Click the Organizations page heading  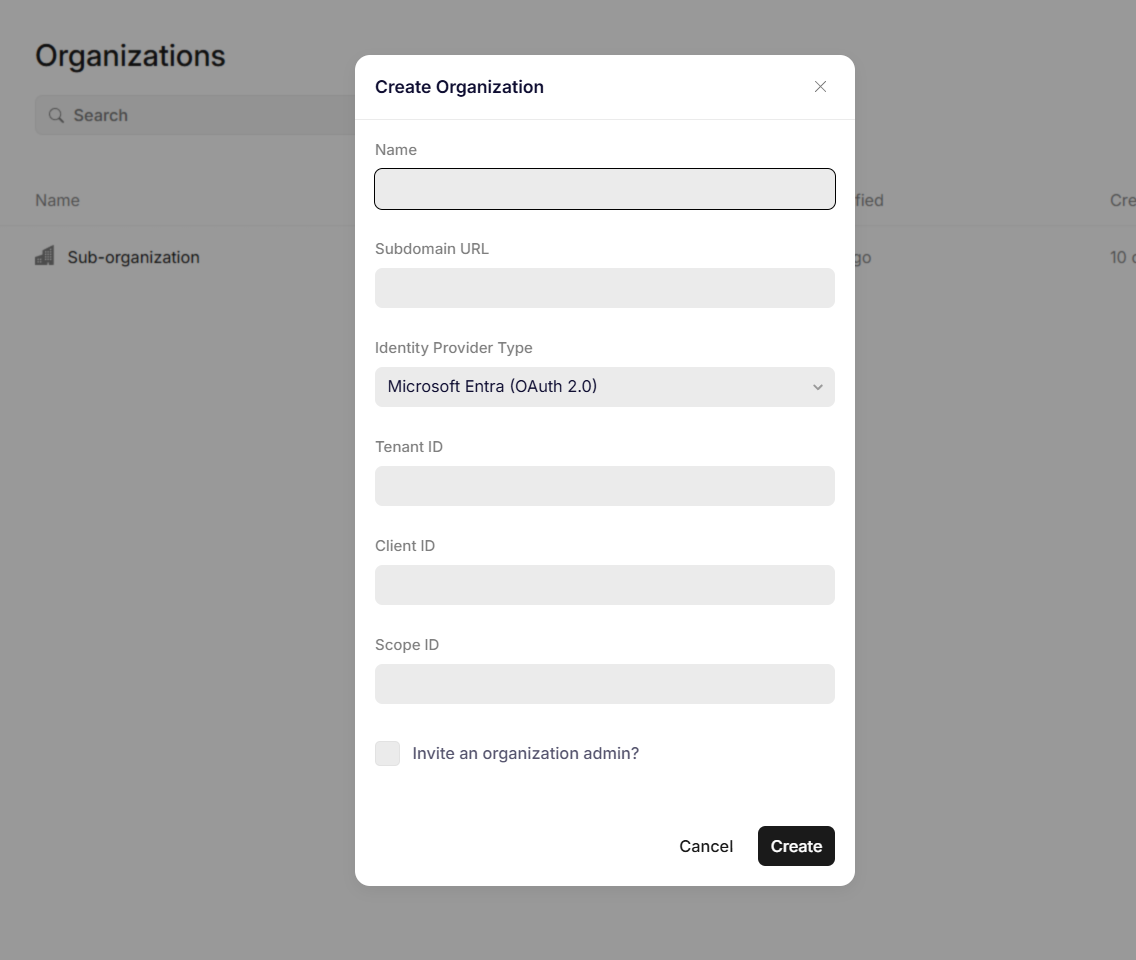[x=130, y=56]
